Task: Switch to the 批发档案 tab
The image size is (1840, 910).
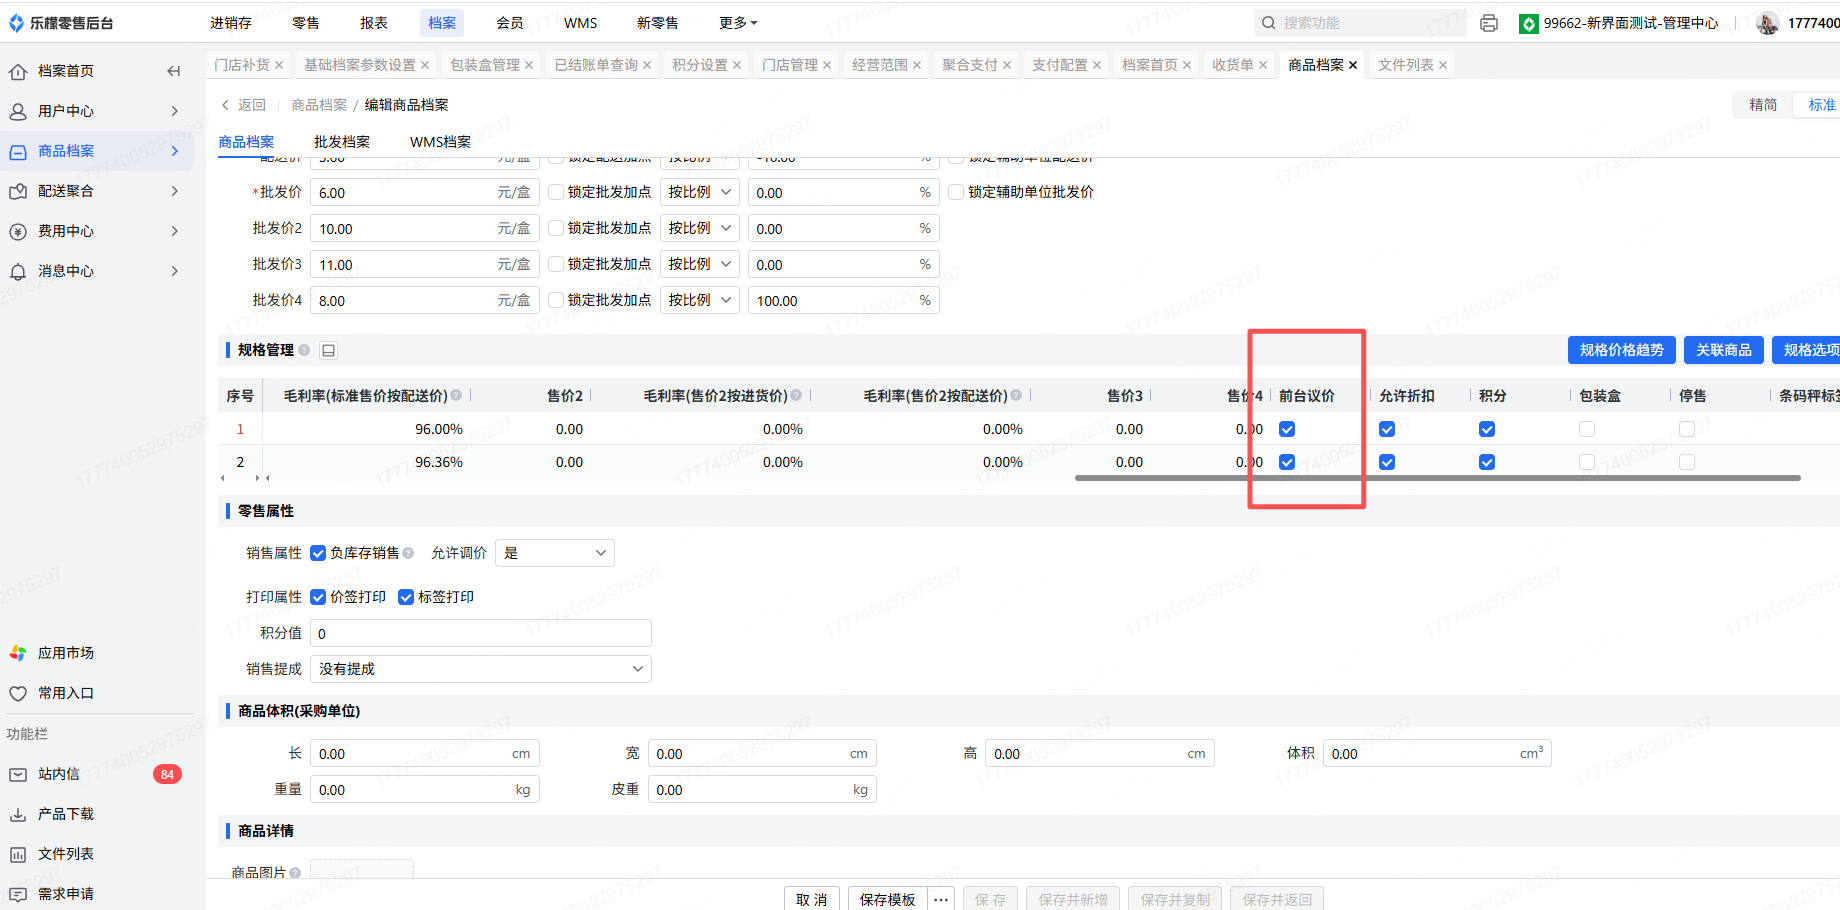Action: [x=342, y=142]
